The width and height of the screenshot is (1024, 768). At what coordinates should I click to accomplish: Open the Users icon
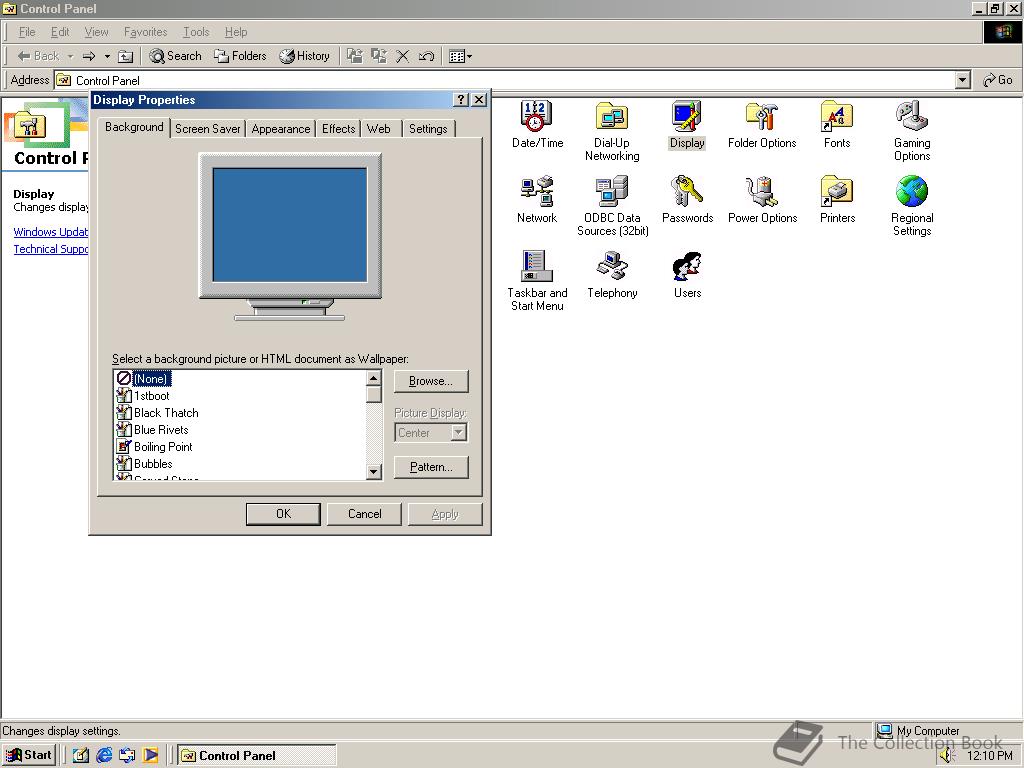pyautogui.click(x=687, y=274)
